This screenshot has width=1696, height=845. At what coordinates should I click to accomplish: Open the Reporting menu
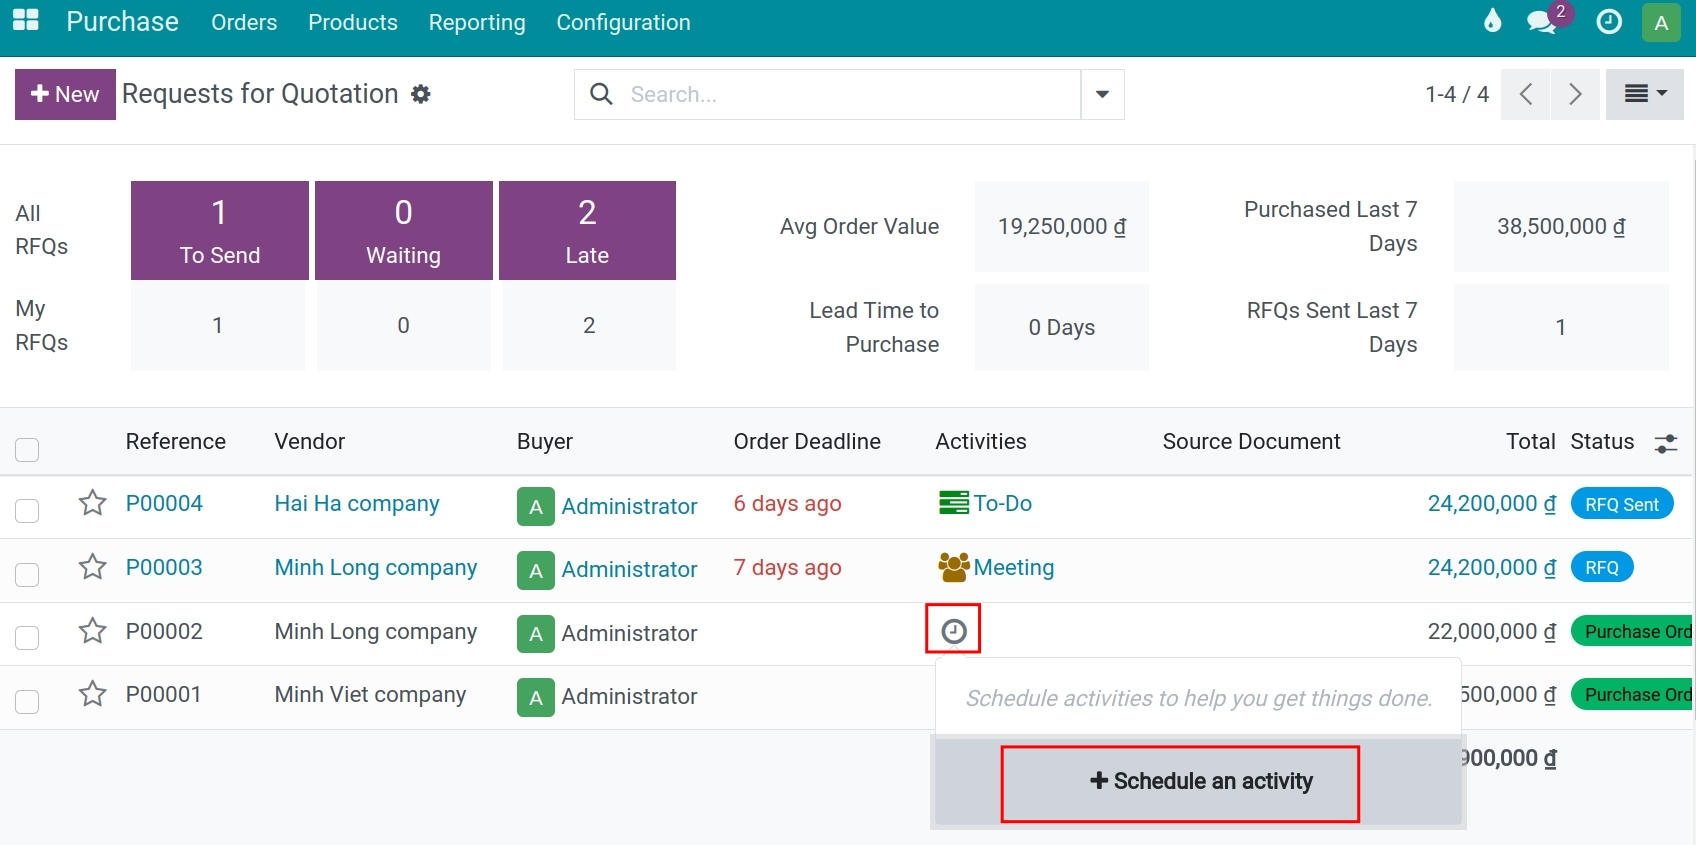[477, 22]
